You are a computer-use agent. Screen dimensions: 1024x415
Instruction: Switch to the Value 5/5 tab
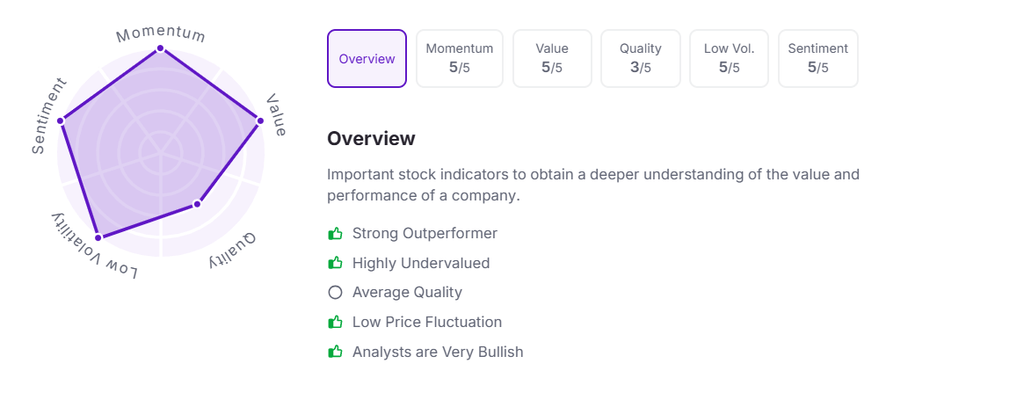coord(552,58)
